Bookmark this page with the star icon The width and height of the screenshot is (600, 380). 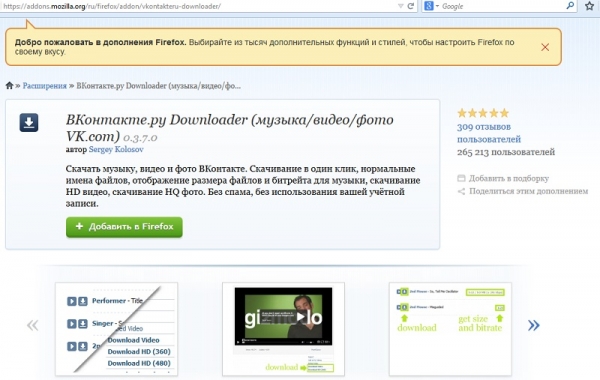click(589, 6)
